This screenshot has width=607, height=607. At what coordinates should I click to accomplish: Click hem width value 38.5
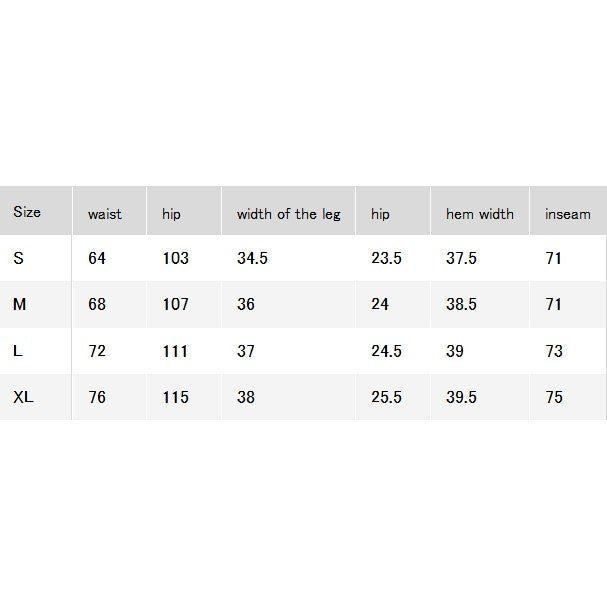pyautogui.click(x=461, y=304)
